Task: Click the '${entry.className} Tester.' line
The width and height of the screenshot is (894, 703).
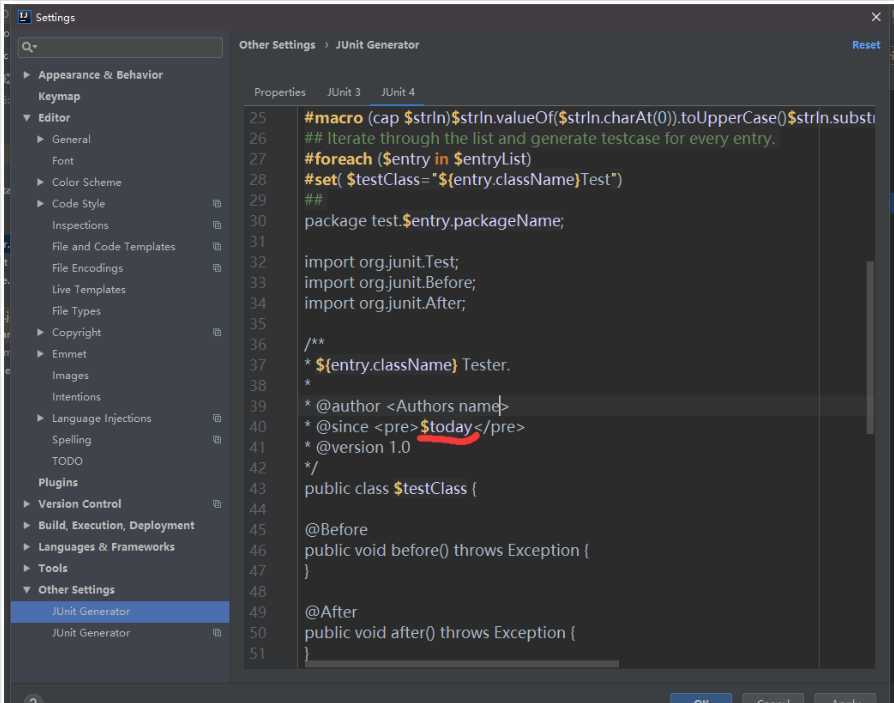Action: (407, 365)
